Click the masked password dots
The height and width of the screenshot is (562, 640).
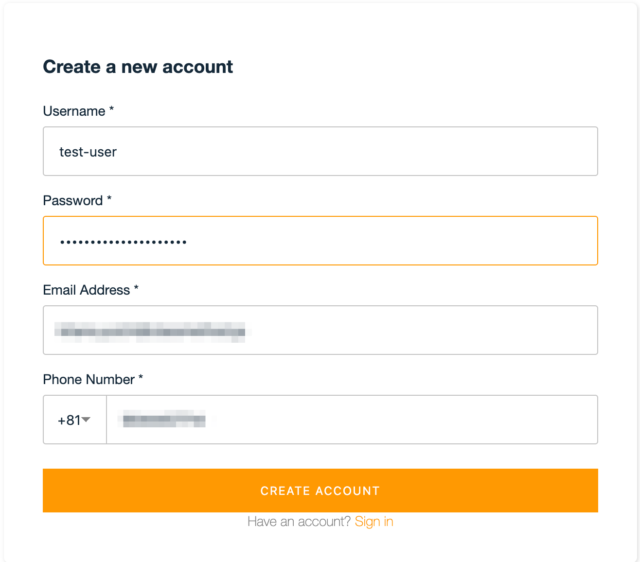point(123,242)
